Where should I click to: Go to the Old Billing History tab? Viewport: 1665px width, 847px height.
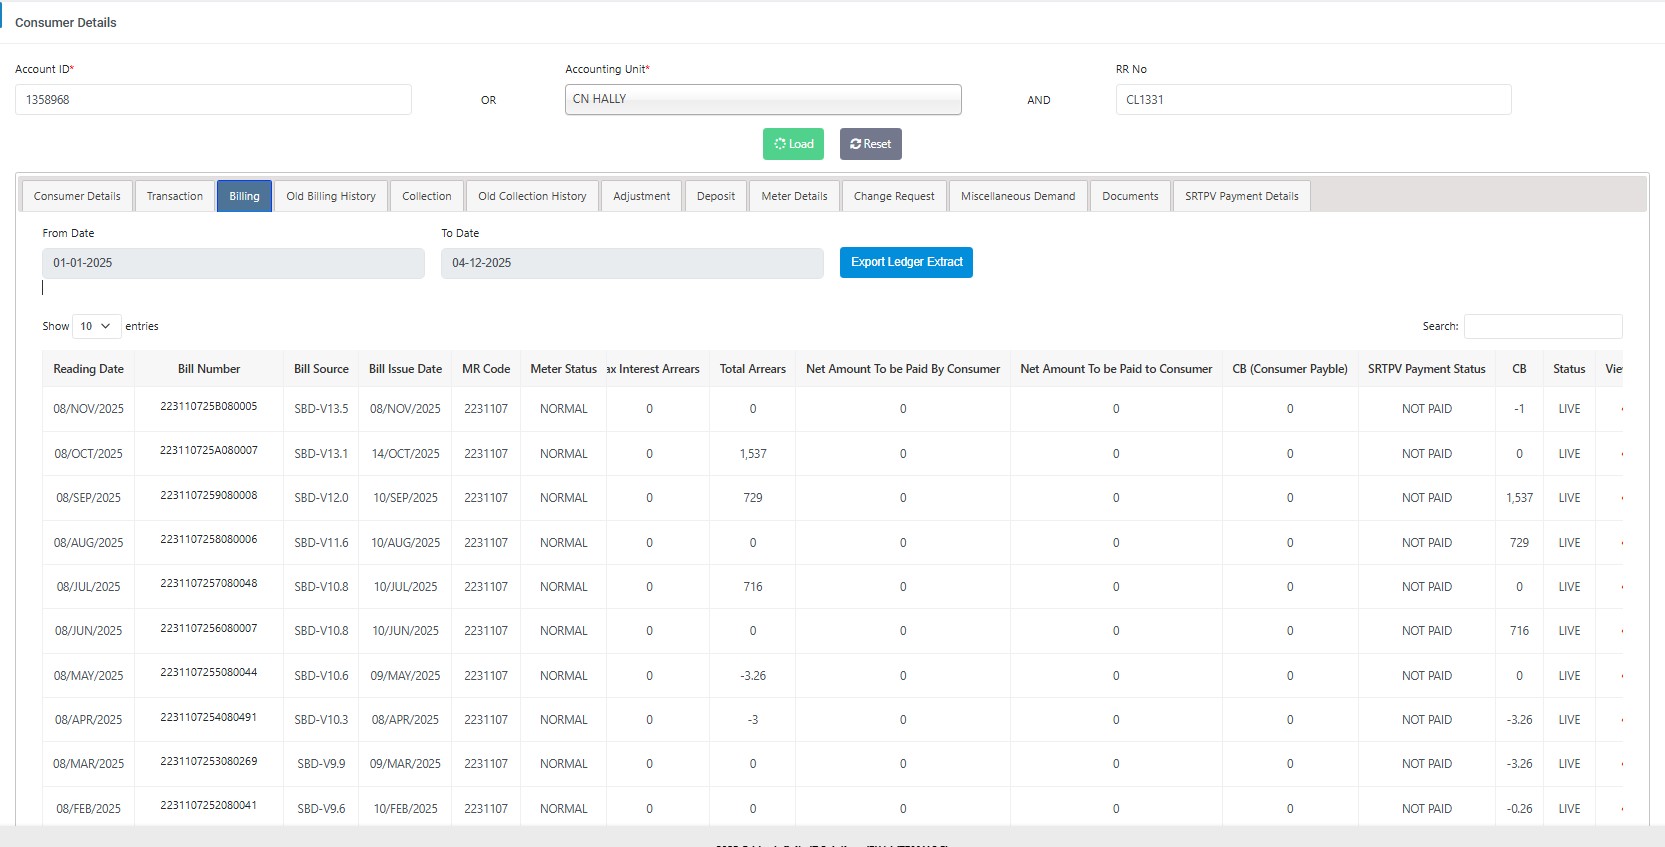pos(331,196)
